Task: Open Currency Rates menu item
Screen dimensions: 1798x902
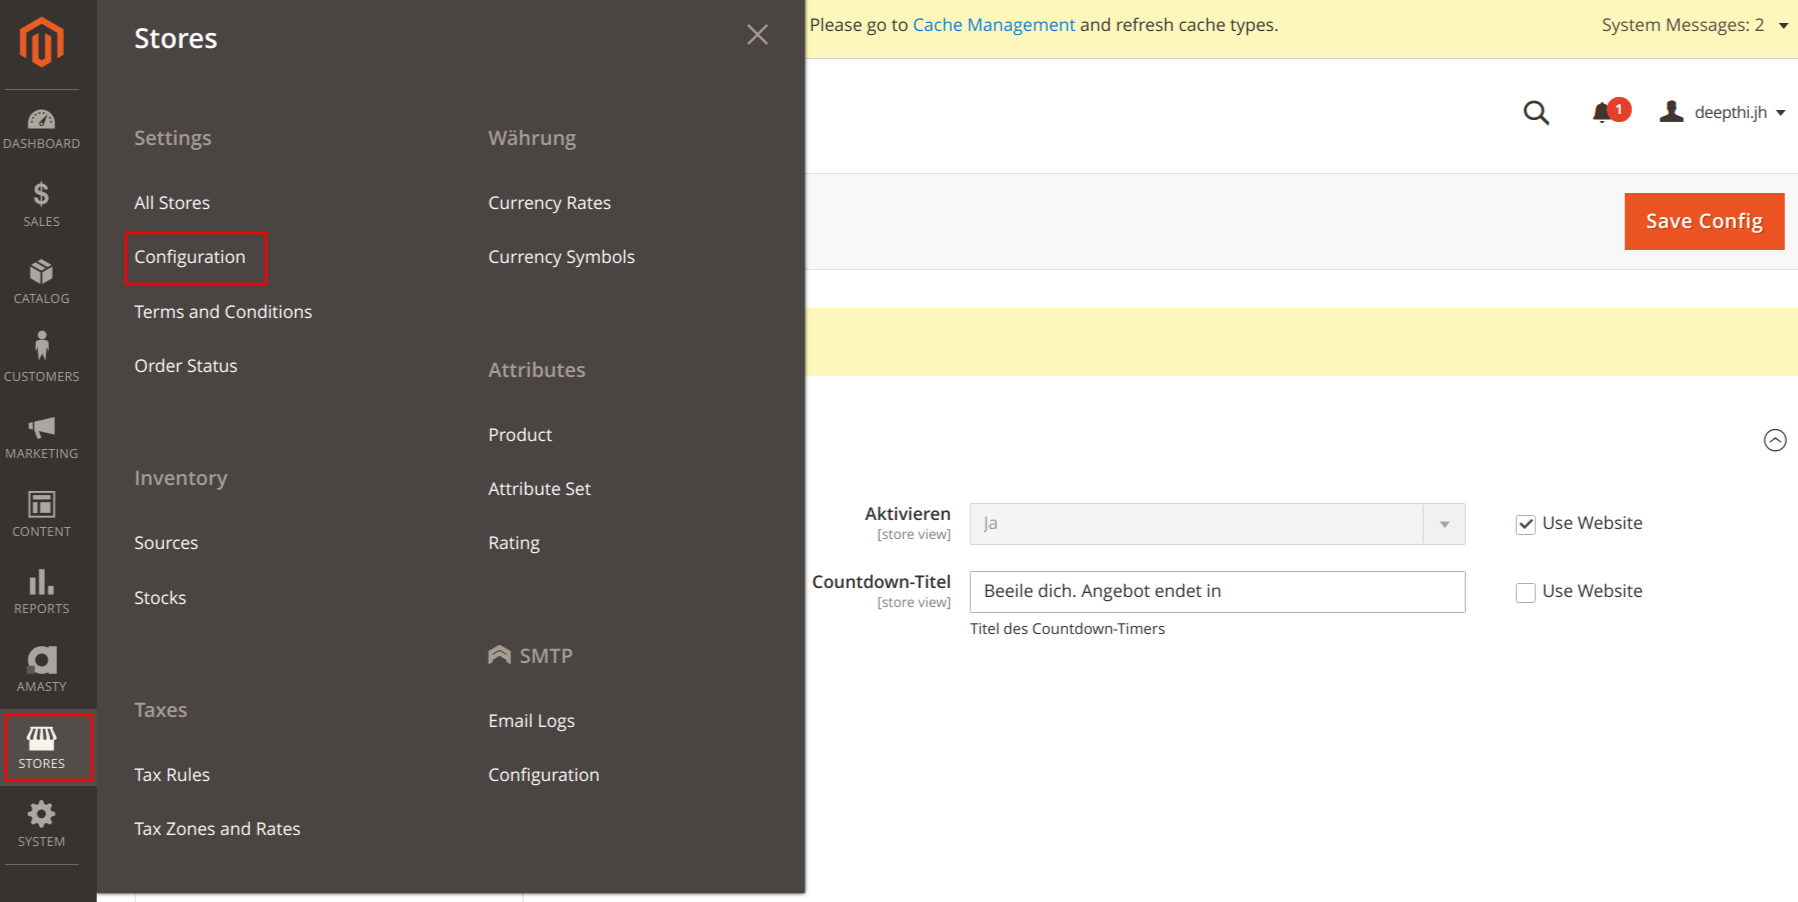Action: pos(549,203)
